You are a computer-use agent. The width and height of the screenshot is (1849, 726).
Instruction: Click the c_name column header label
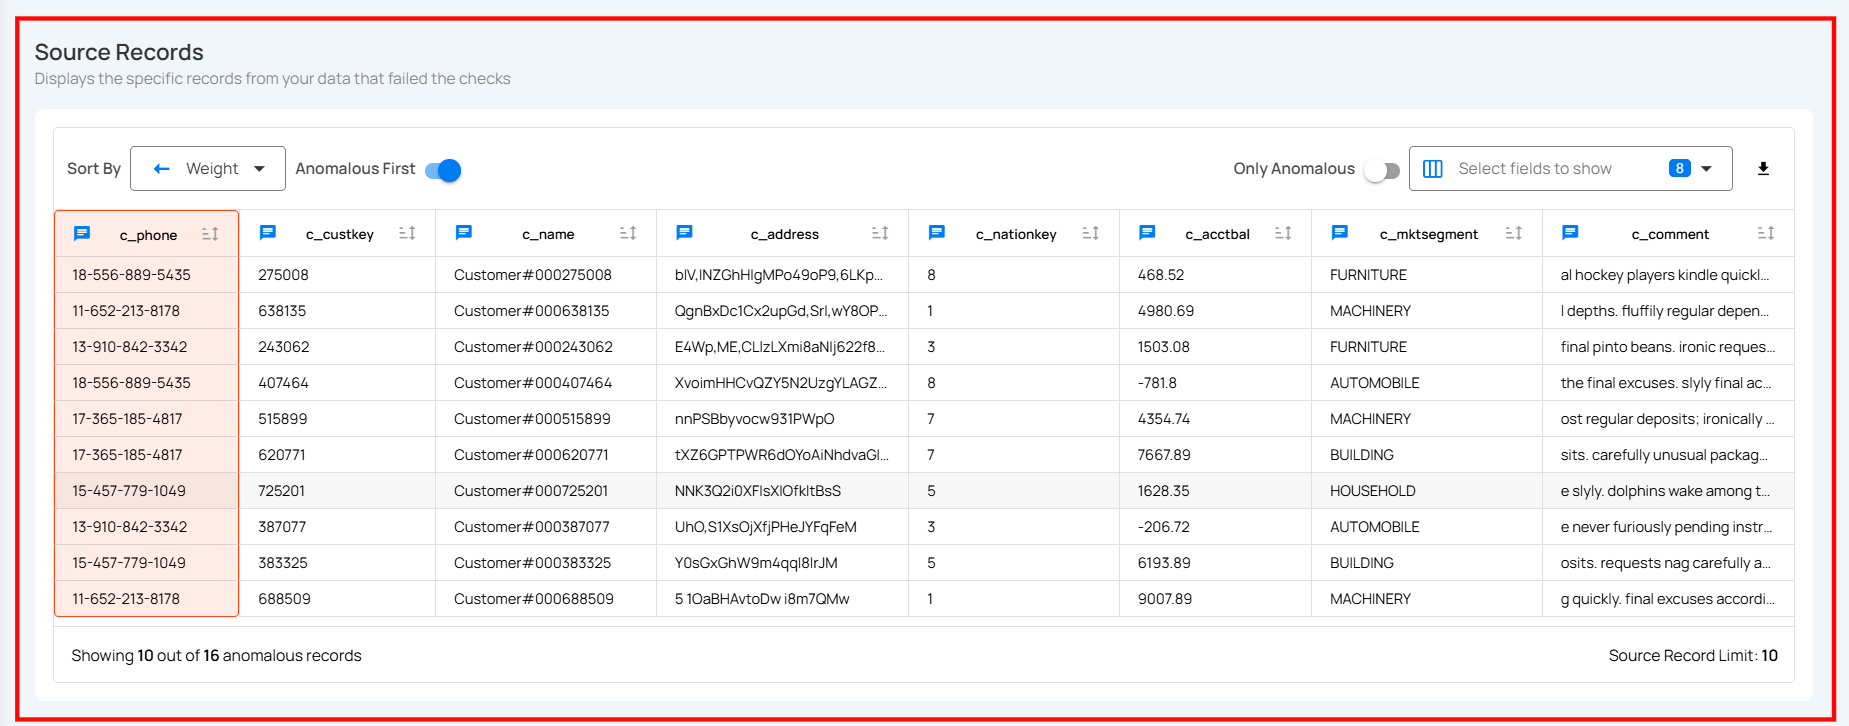(548, 234)
